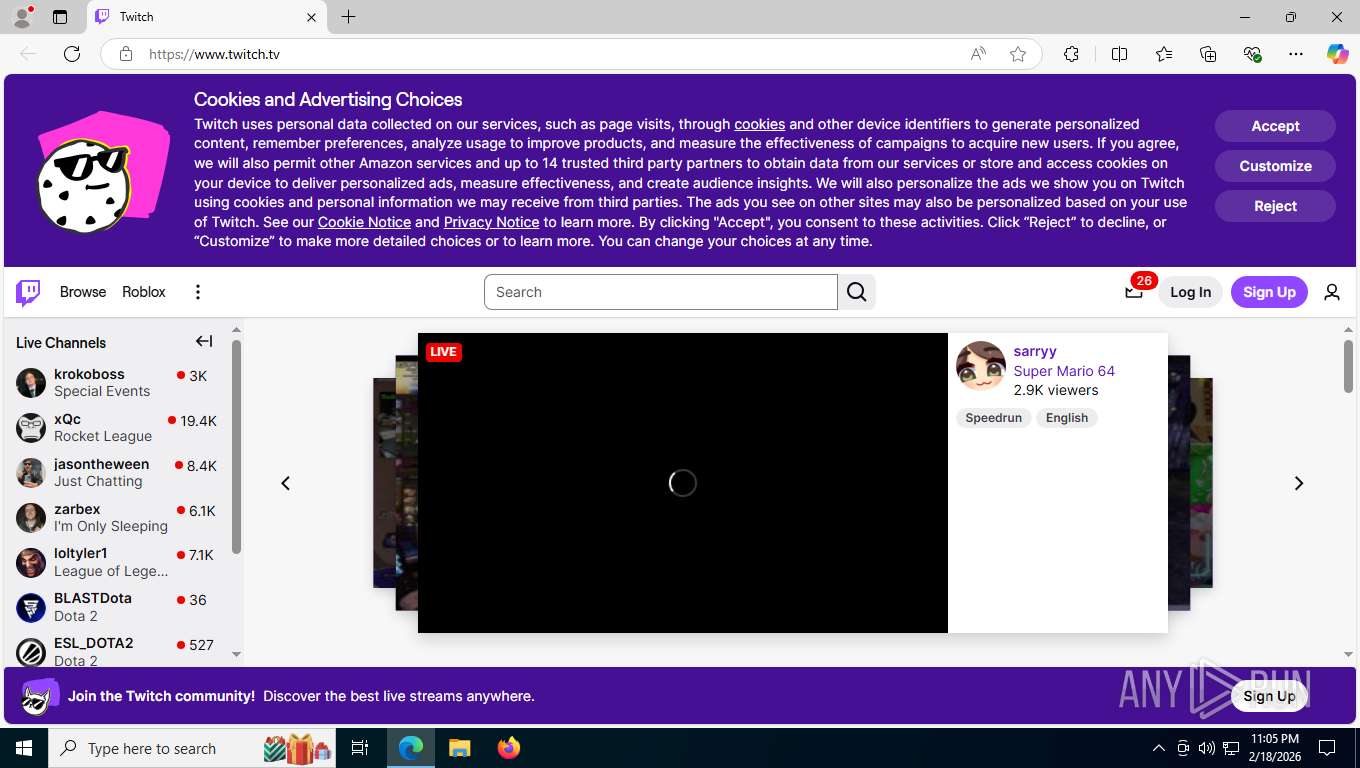Image resolution: width=1360 pixels, height=768 pixels.
Task: Collapse the Live Channels sidebar arrow
Action: [x=204, y=342]
